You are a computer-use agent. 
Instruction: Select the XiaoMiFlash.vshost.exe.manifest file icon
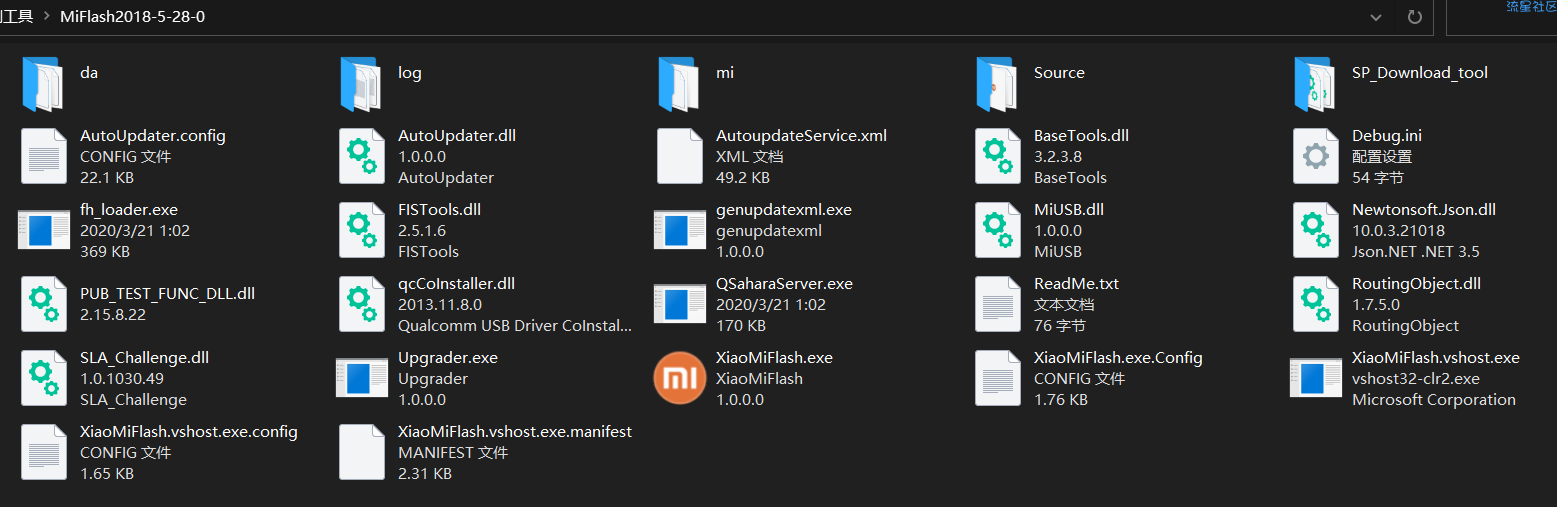tap(361, 452)
